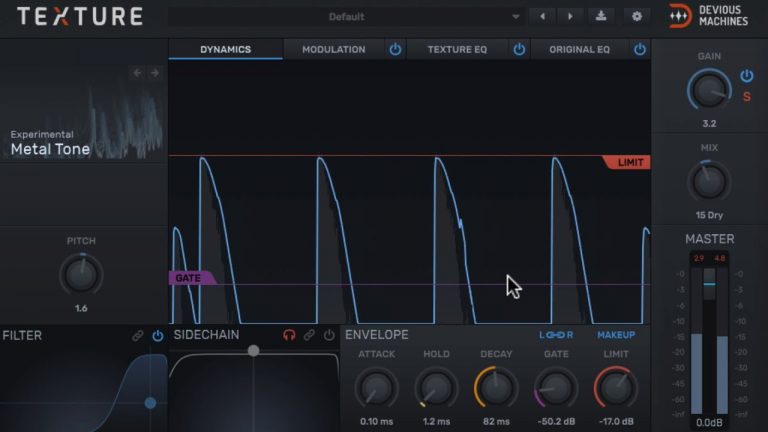Click the Sidechain link chain icon

(x=310, y=335)
